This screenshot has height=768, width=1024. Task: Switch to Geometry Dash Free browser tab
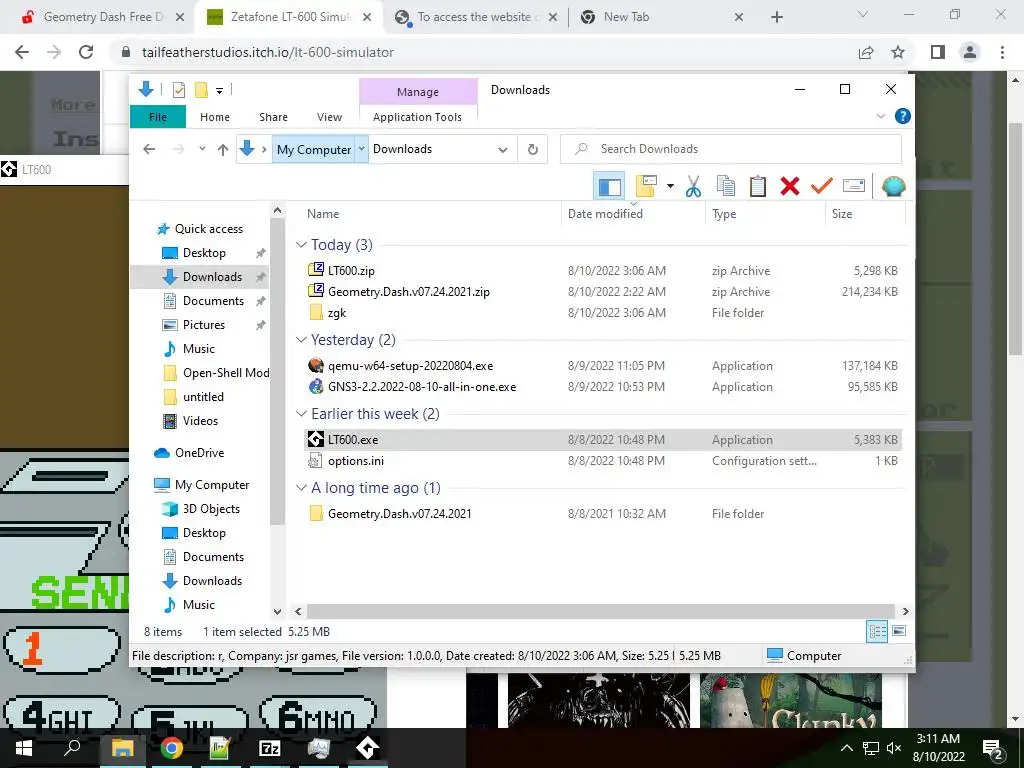coord(103,17)
